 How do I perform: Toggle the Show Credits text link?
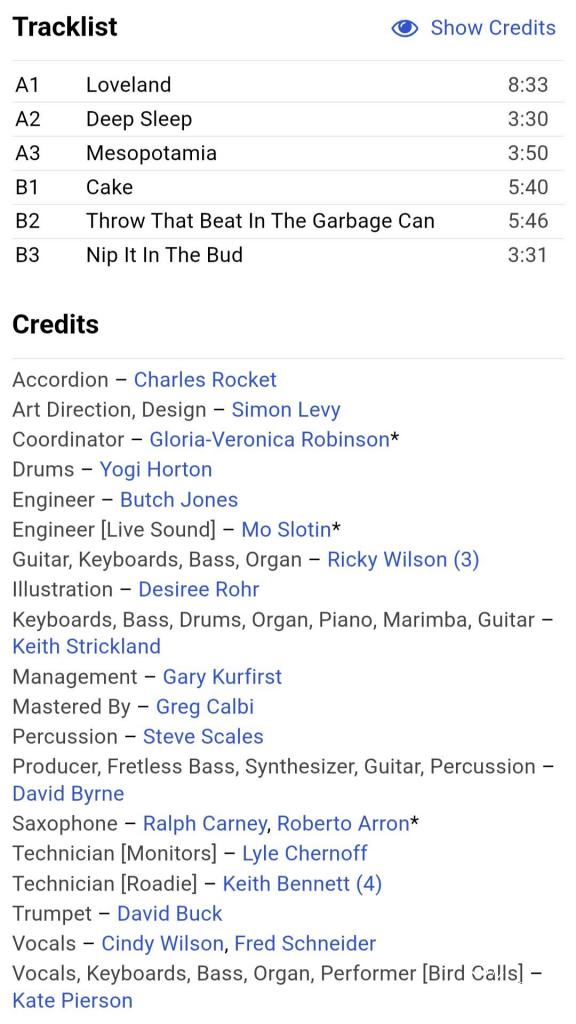point(493,28)
